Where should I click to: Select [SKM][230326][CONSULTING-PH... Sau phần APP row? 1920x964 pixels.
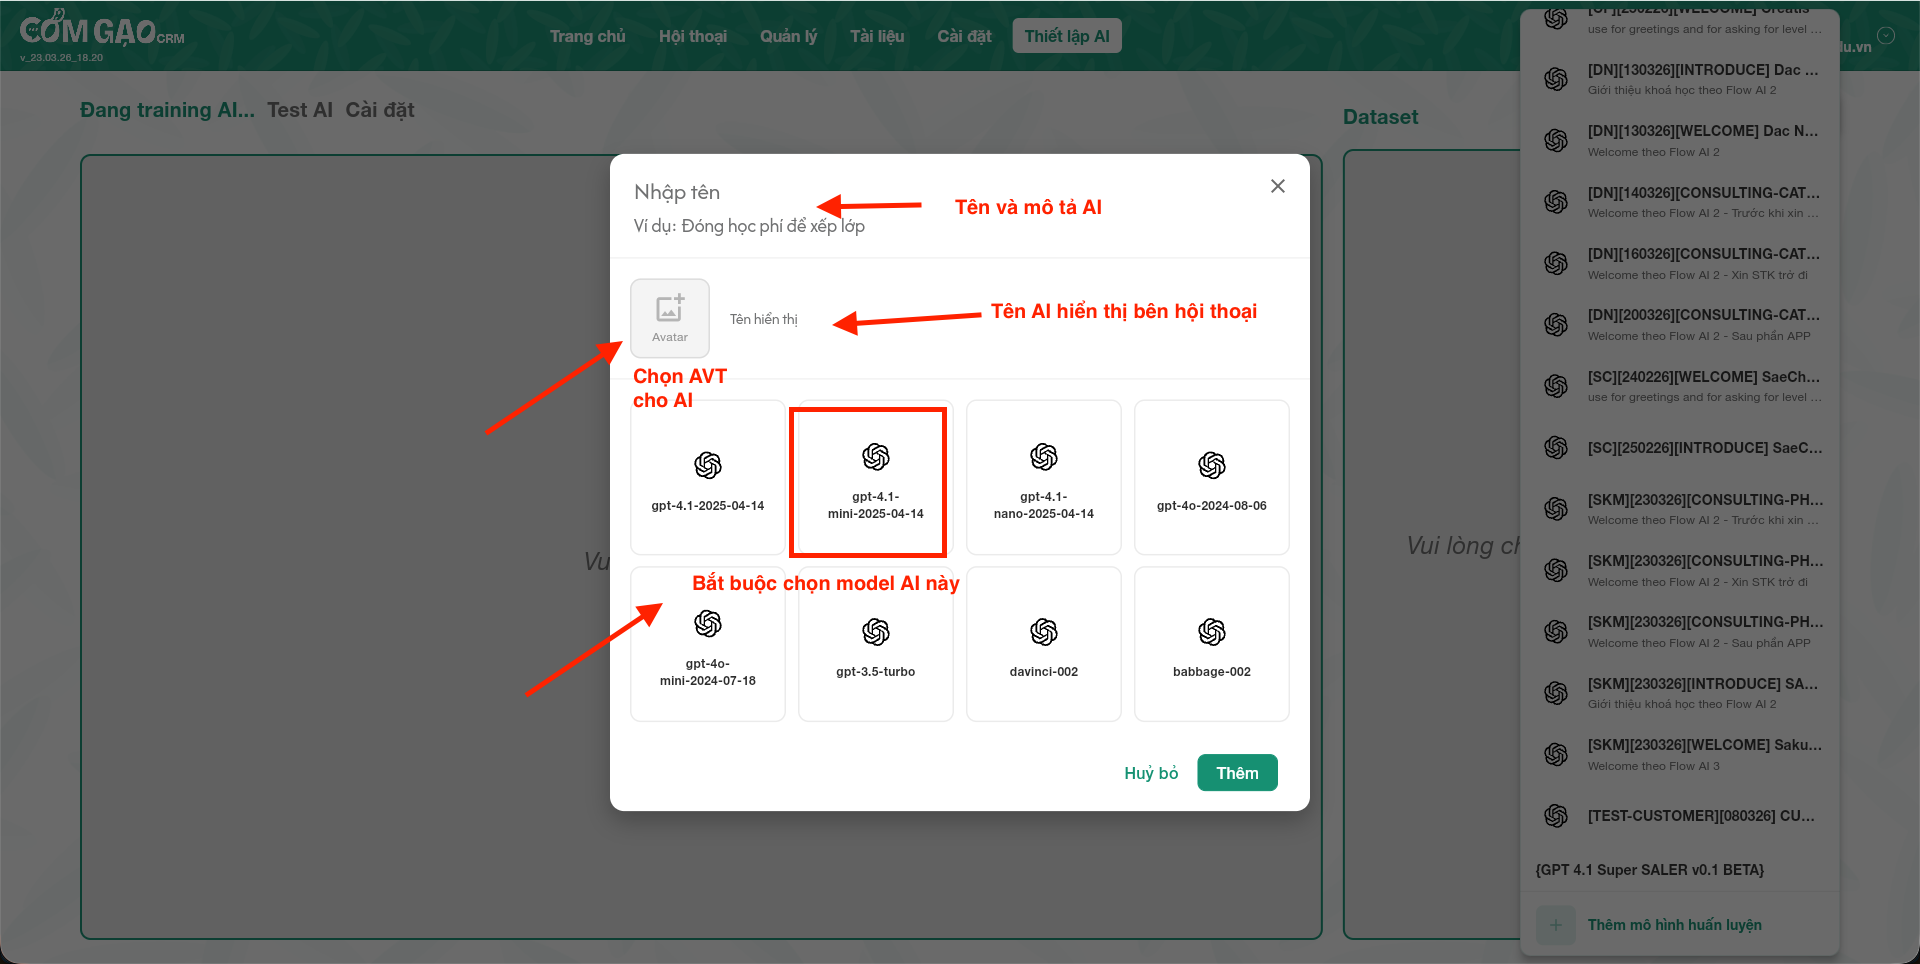(1682, 631)
